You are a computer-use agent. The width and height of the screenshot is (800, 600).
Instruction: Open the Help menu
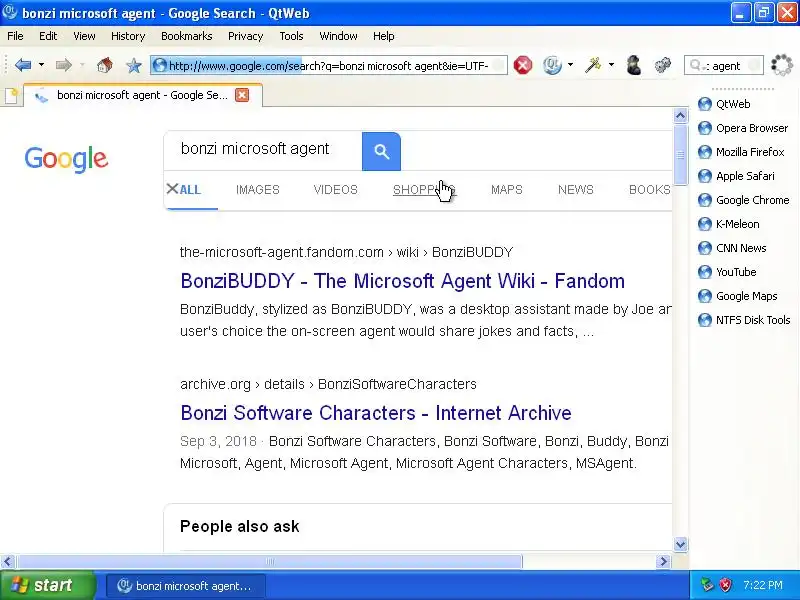coord(383,36)
